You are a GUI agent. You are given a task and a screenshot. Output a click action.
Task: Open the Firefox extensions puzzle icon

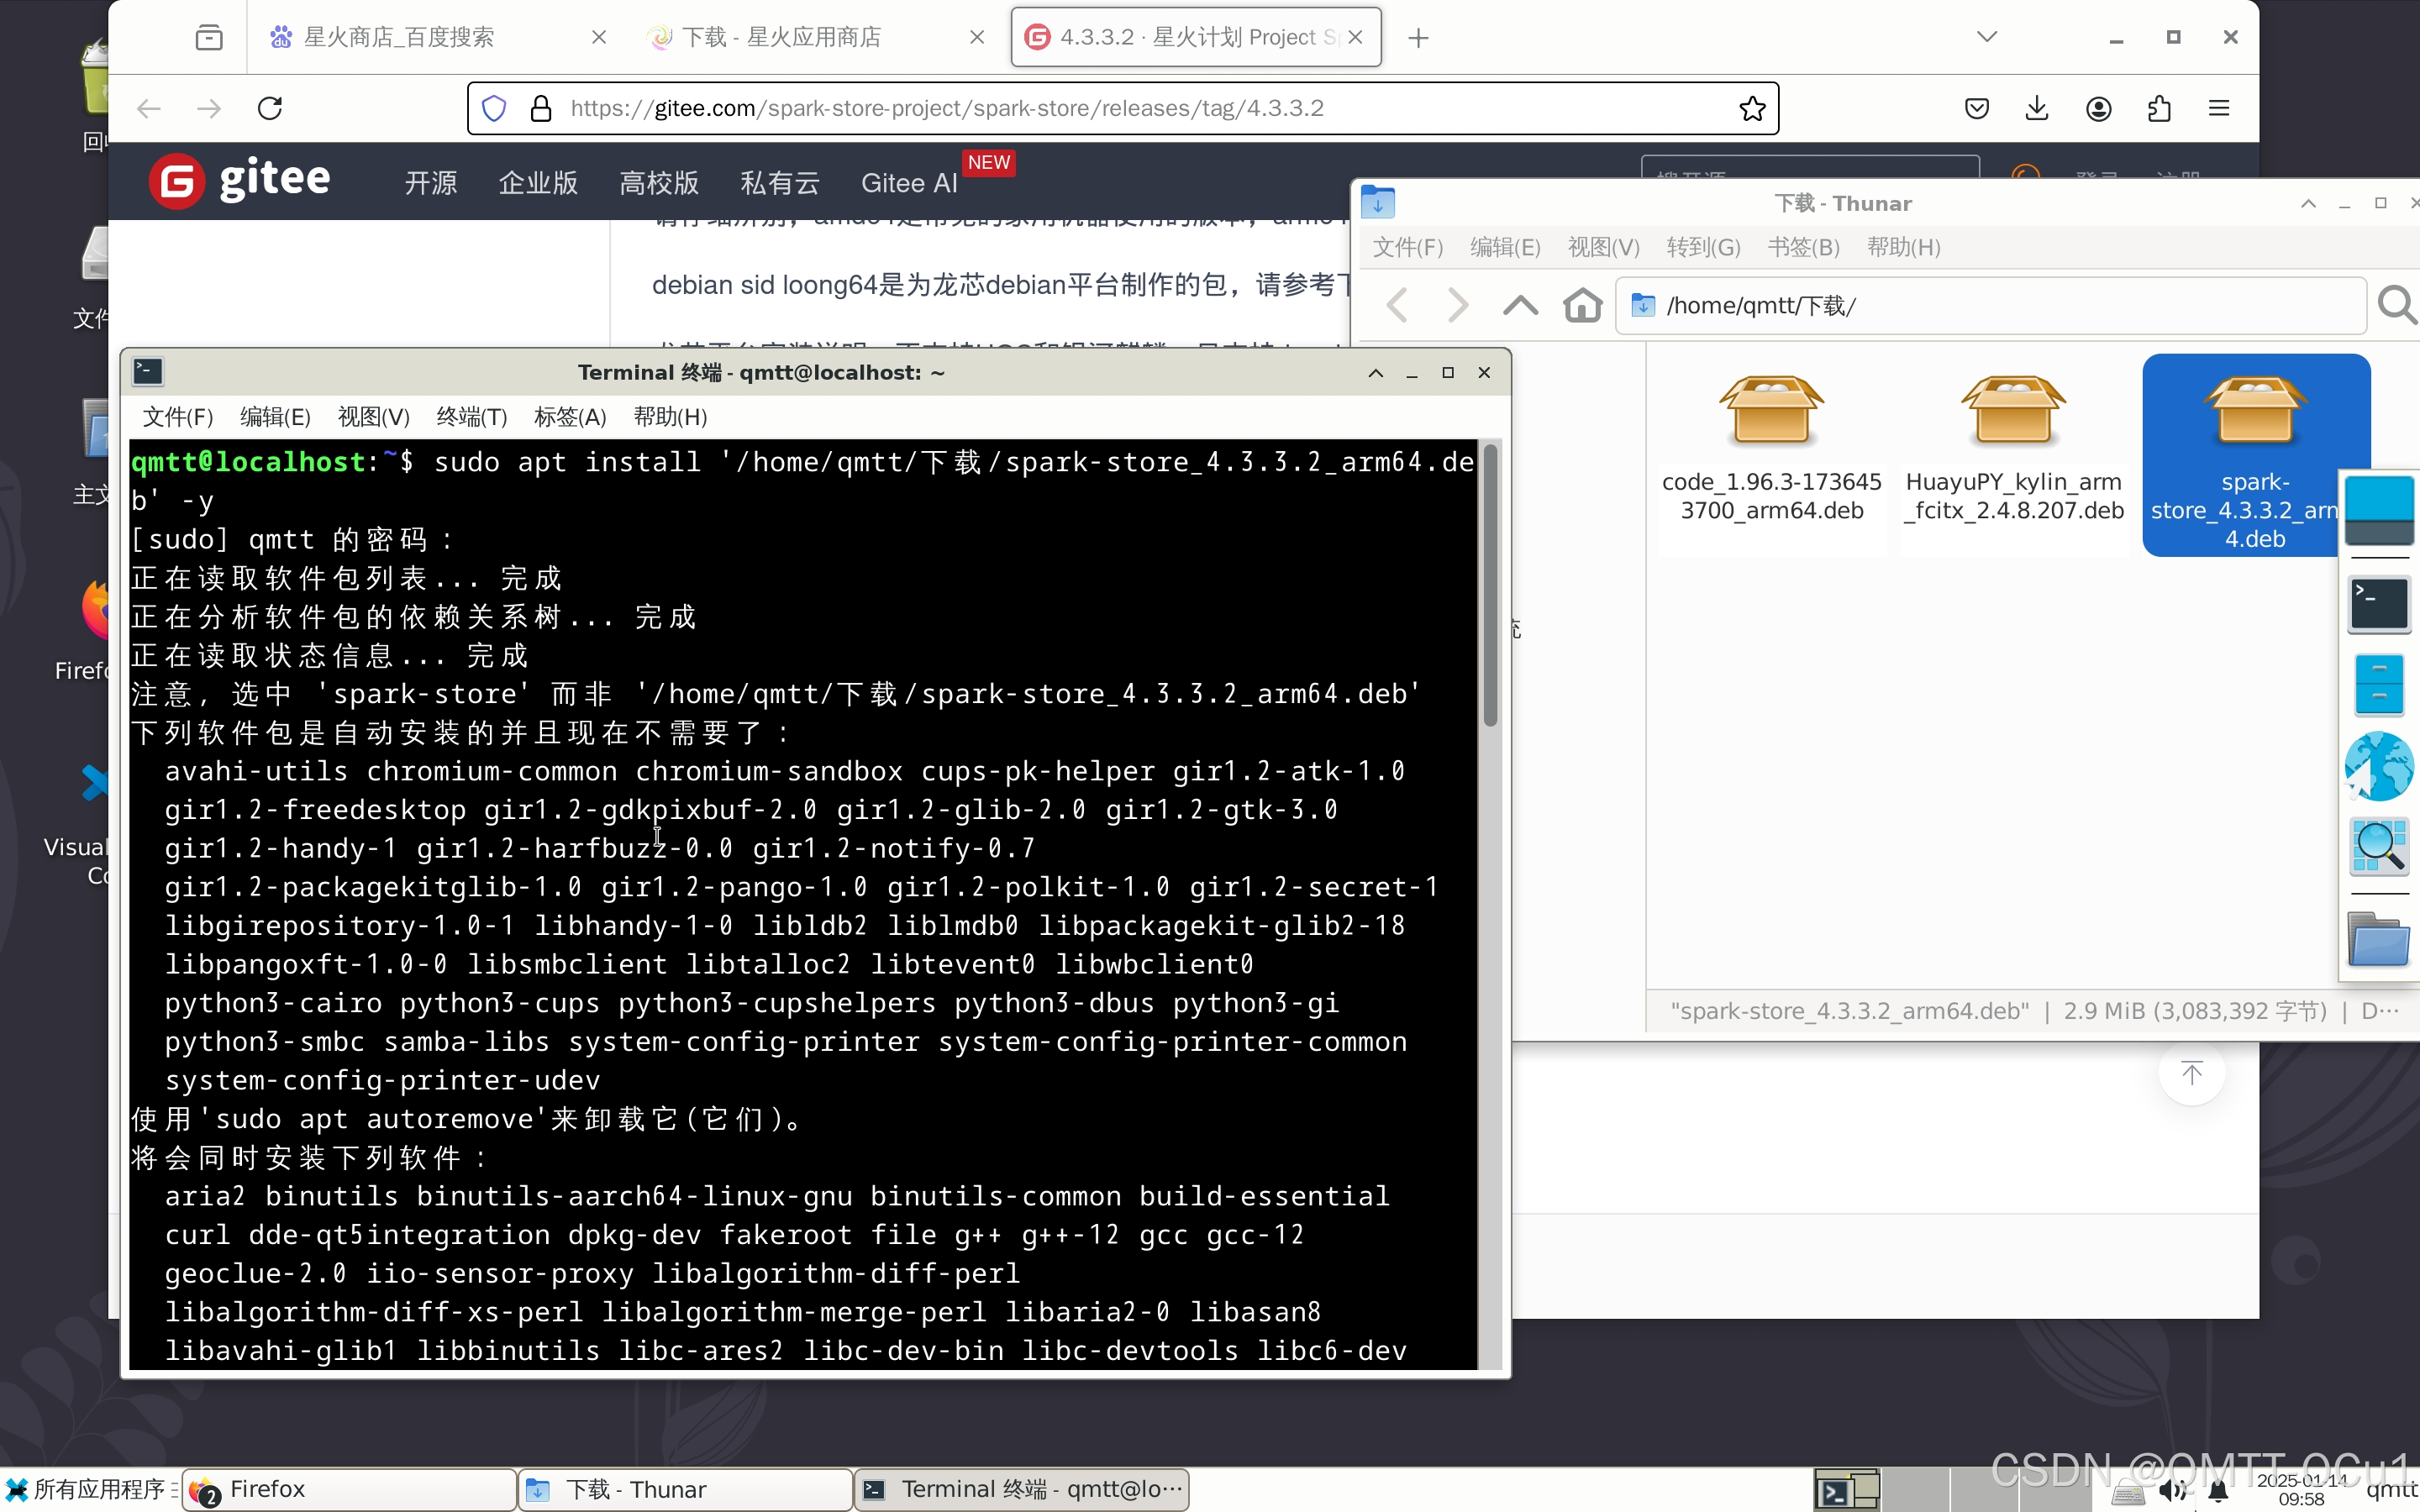pos(2159,108)
